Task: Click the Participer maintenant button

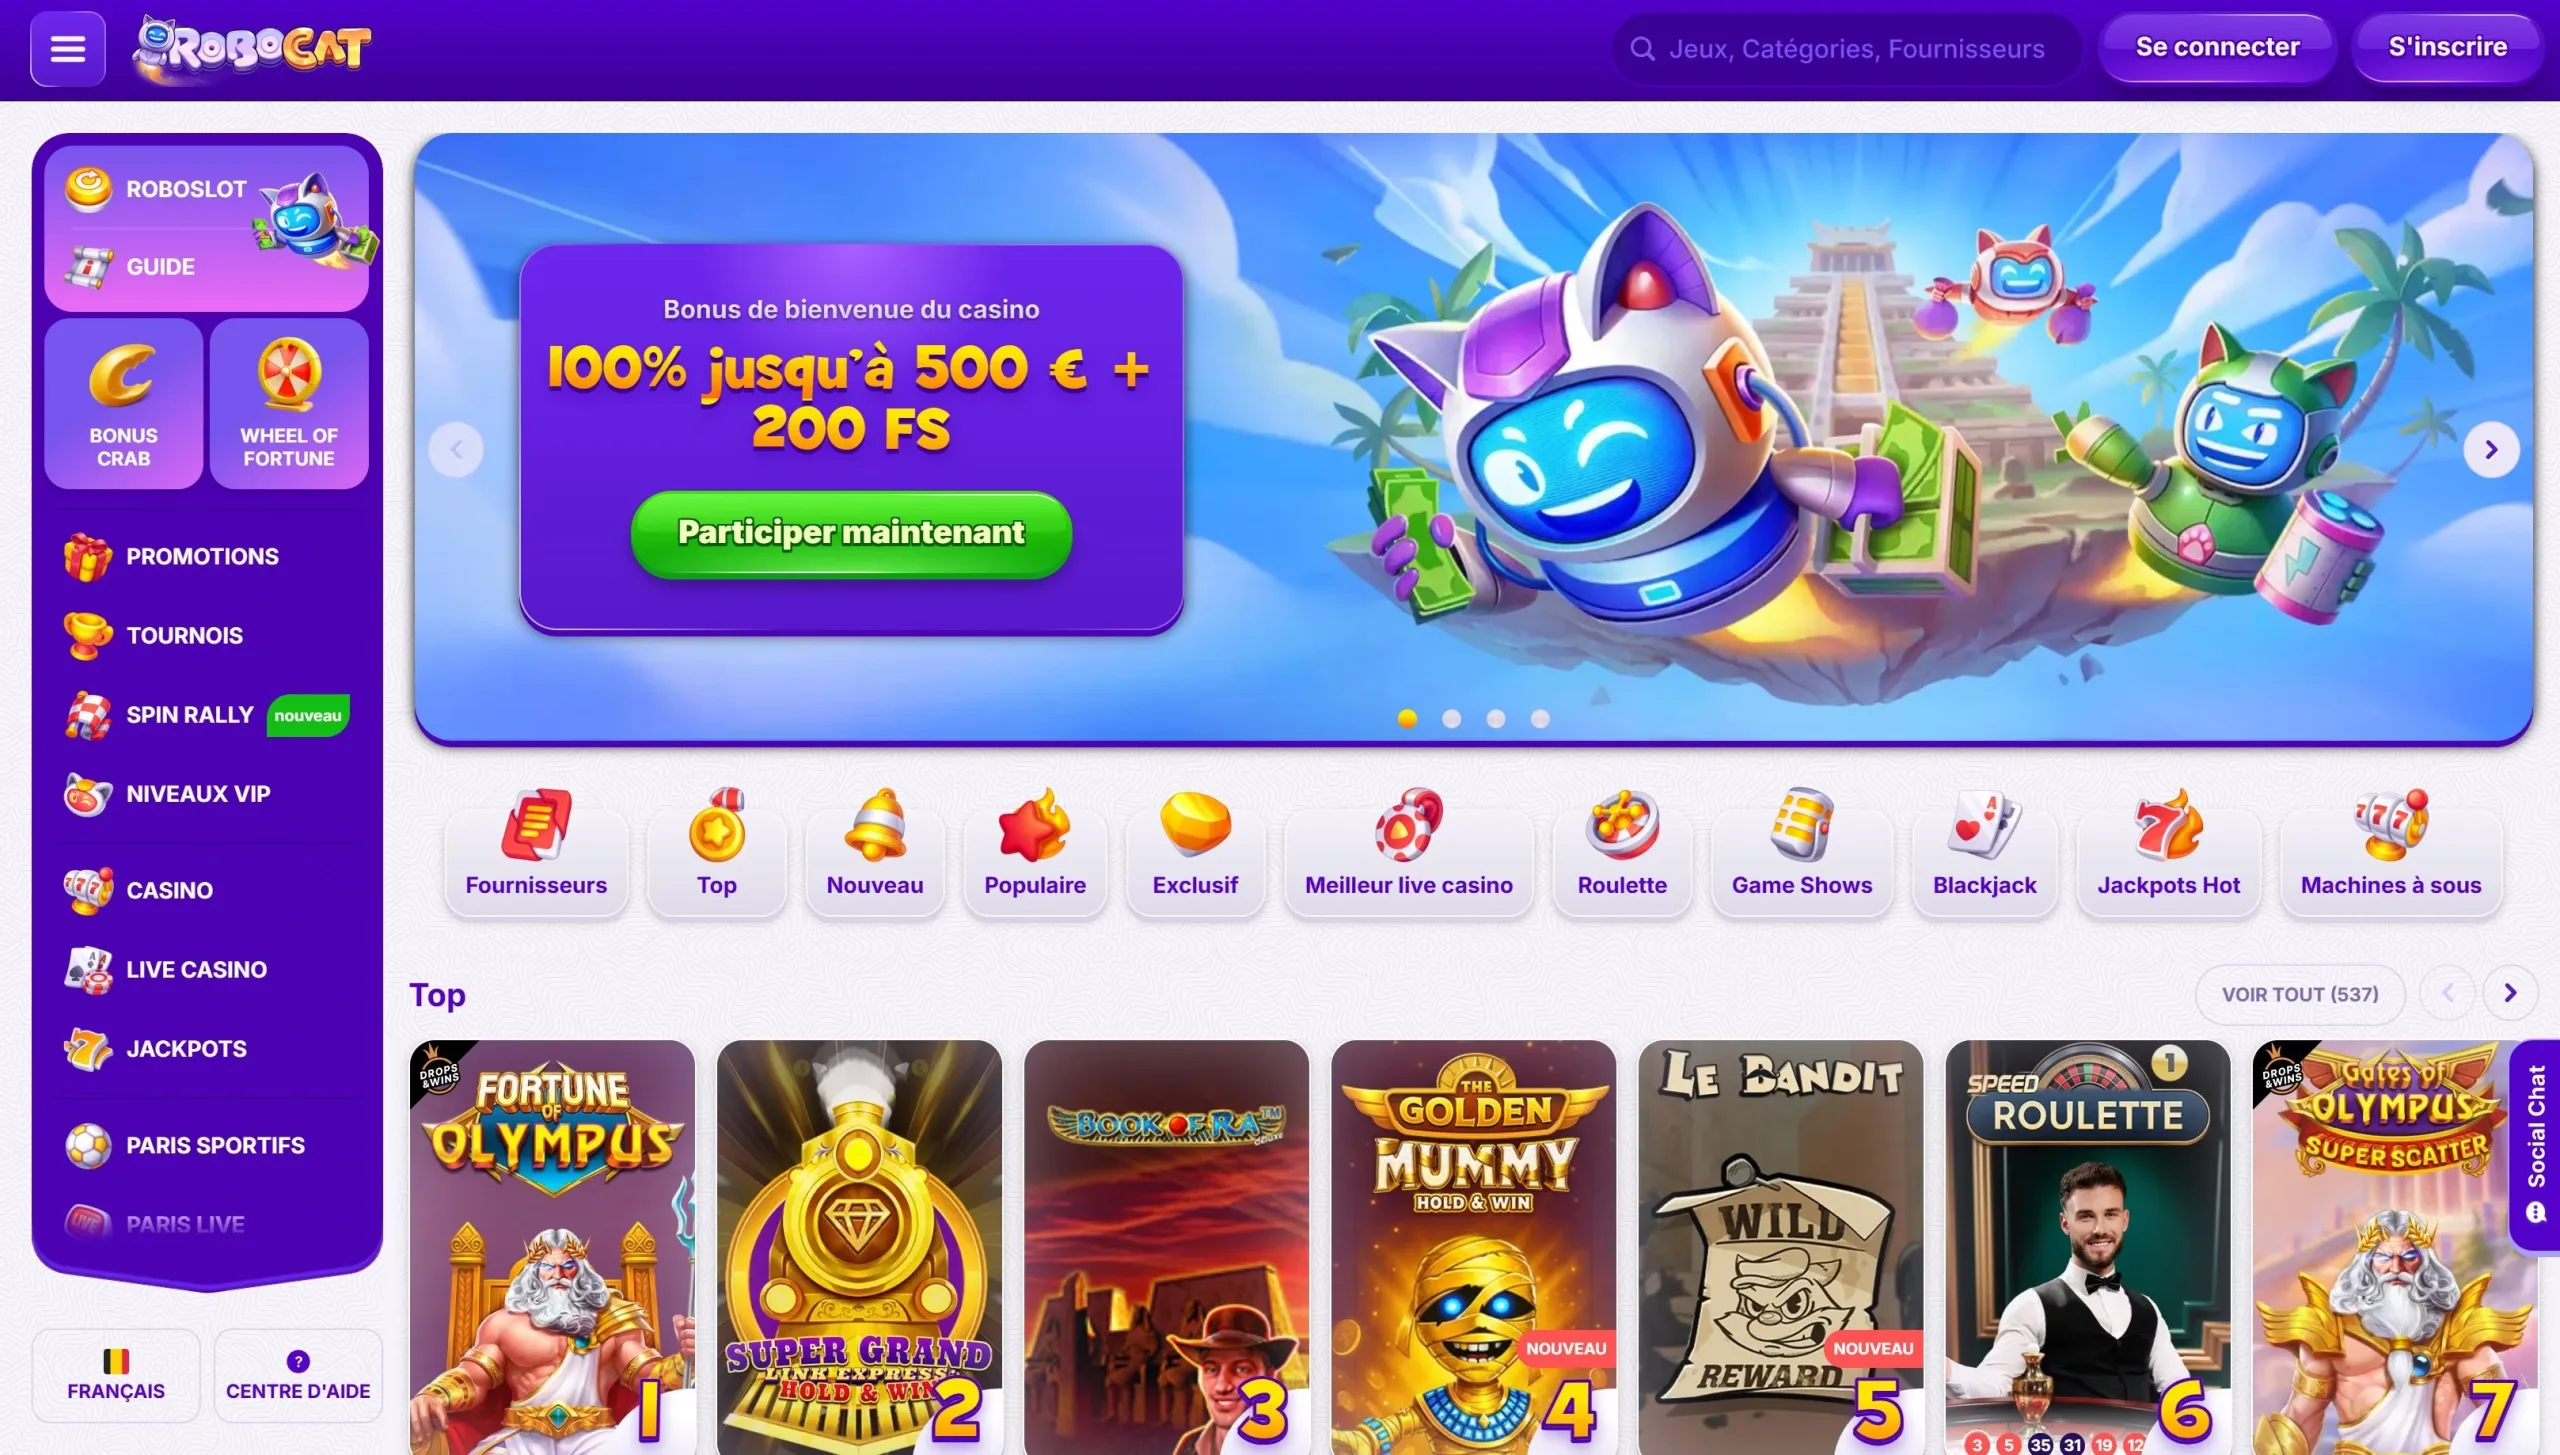Action: (851, 533)
